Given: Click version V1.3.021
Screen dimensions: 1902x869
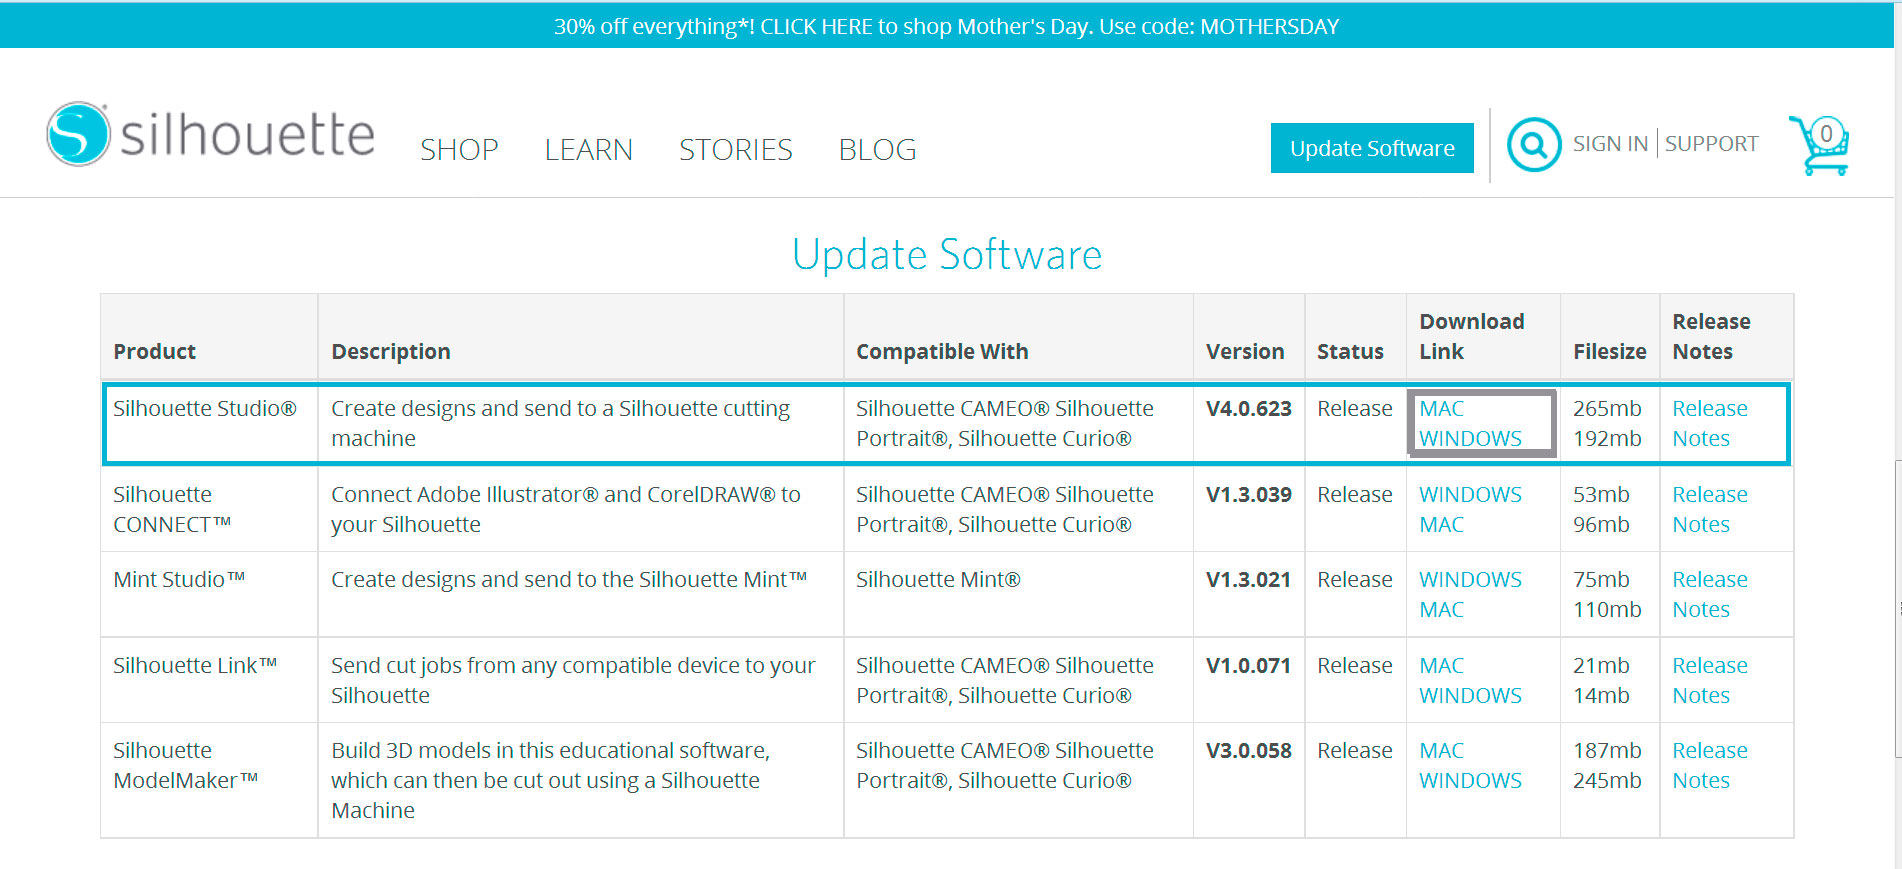Looking at the screenshot, I should 1249,580.
